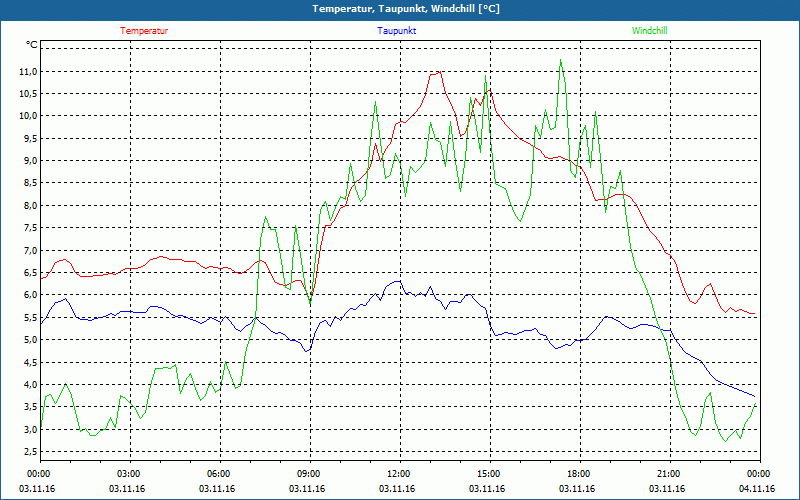The height and width of the screenshot is (500, 800).
Task: Click the red Temperatur legend label
Action: click(144, 31)
